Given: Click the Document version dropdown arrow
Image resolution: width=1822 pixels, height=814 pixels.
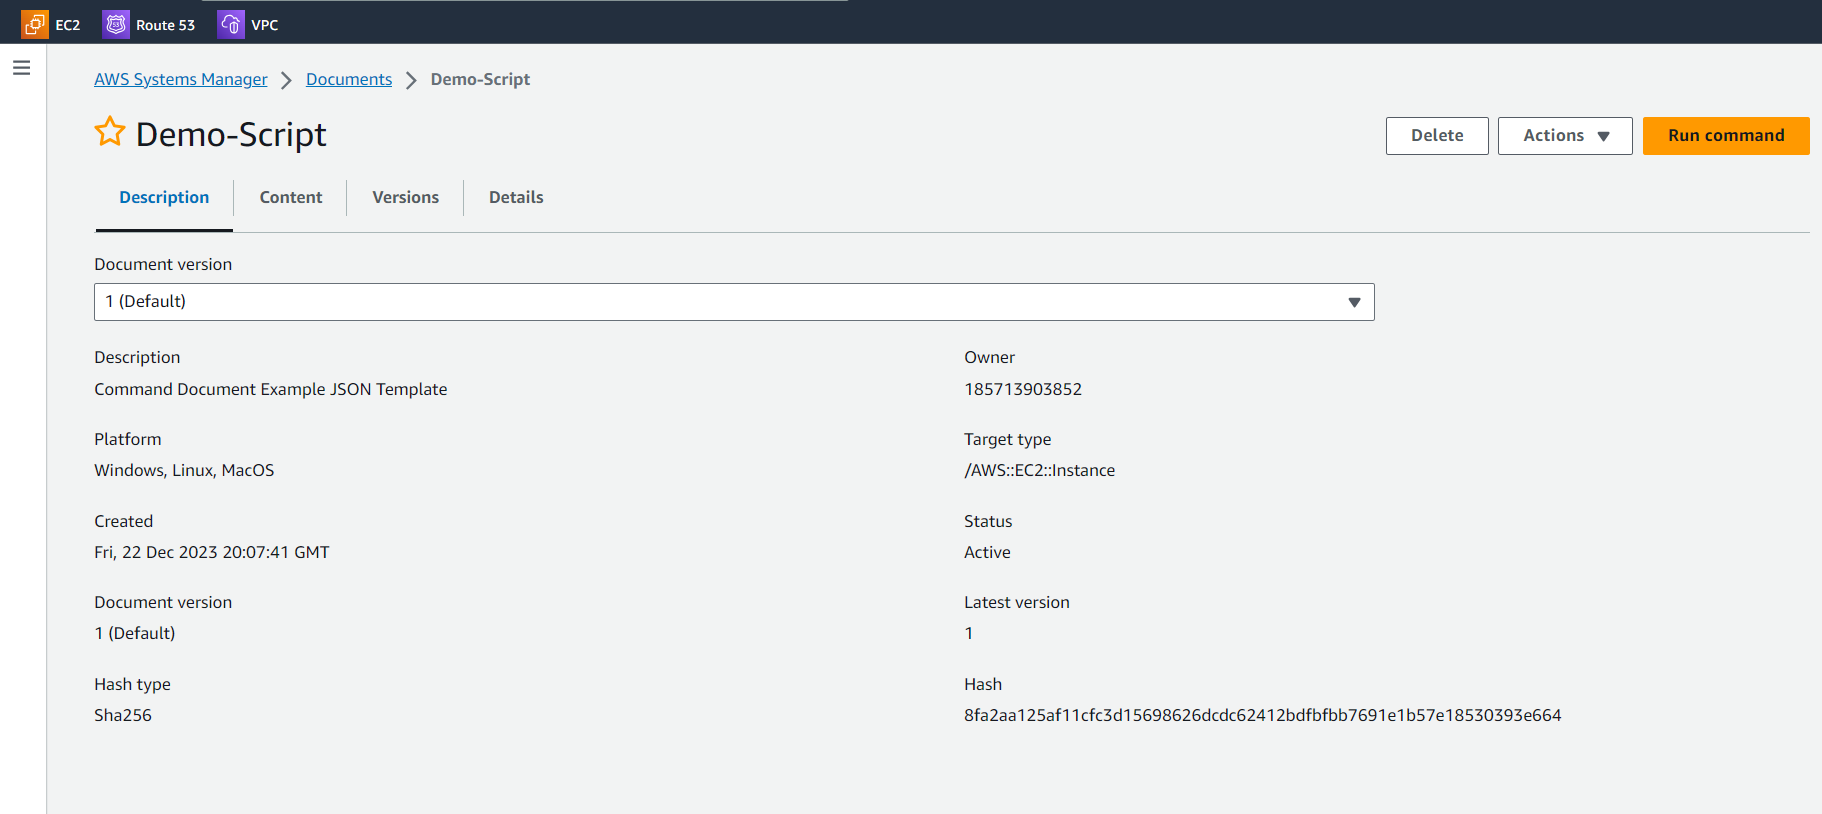Looking at the screenshot, I should point(1354,302).
